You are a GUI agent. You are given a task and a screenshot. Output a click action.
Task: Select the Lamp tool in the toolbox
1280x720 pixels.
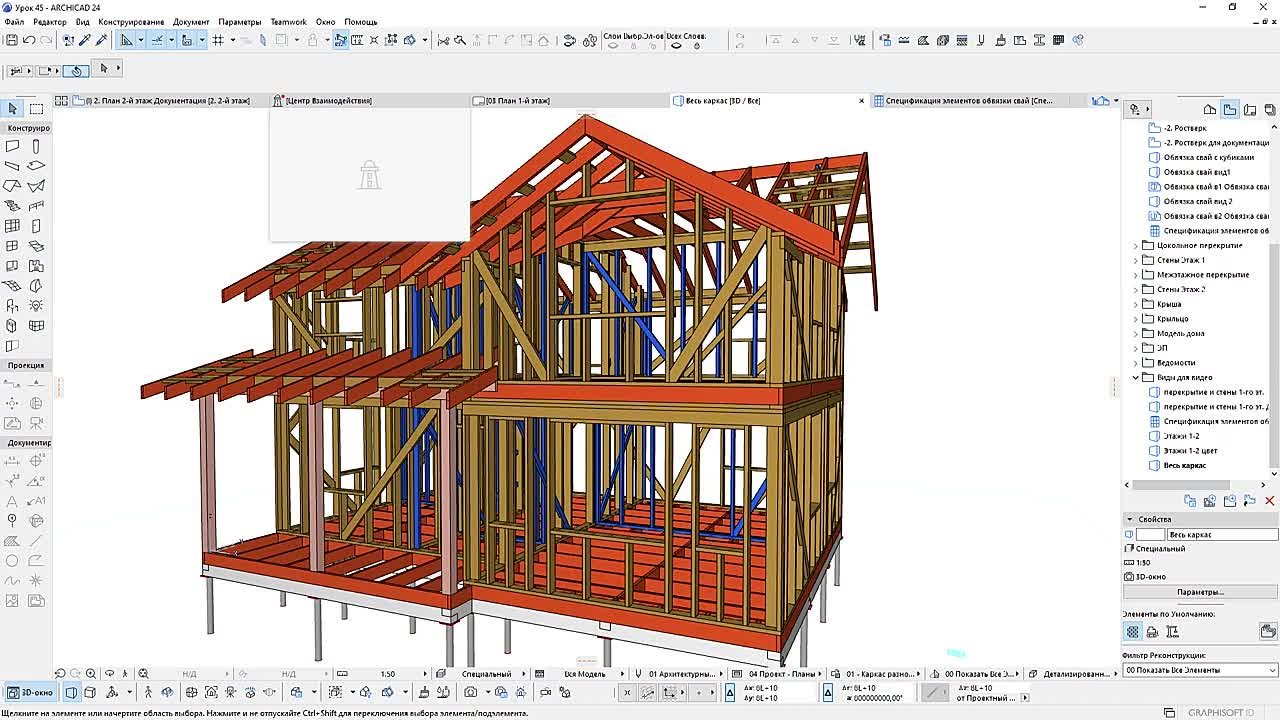37,306
